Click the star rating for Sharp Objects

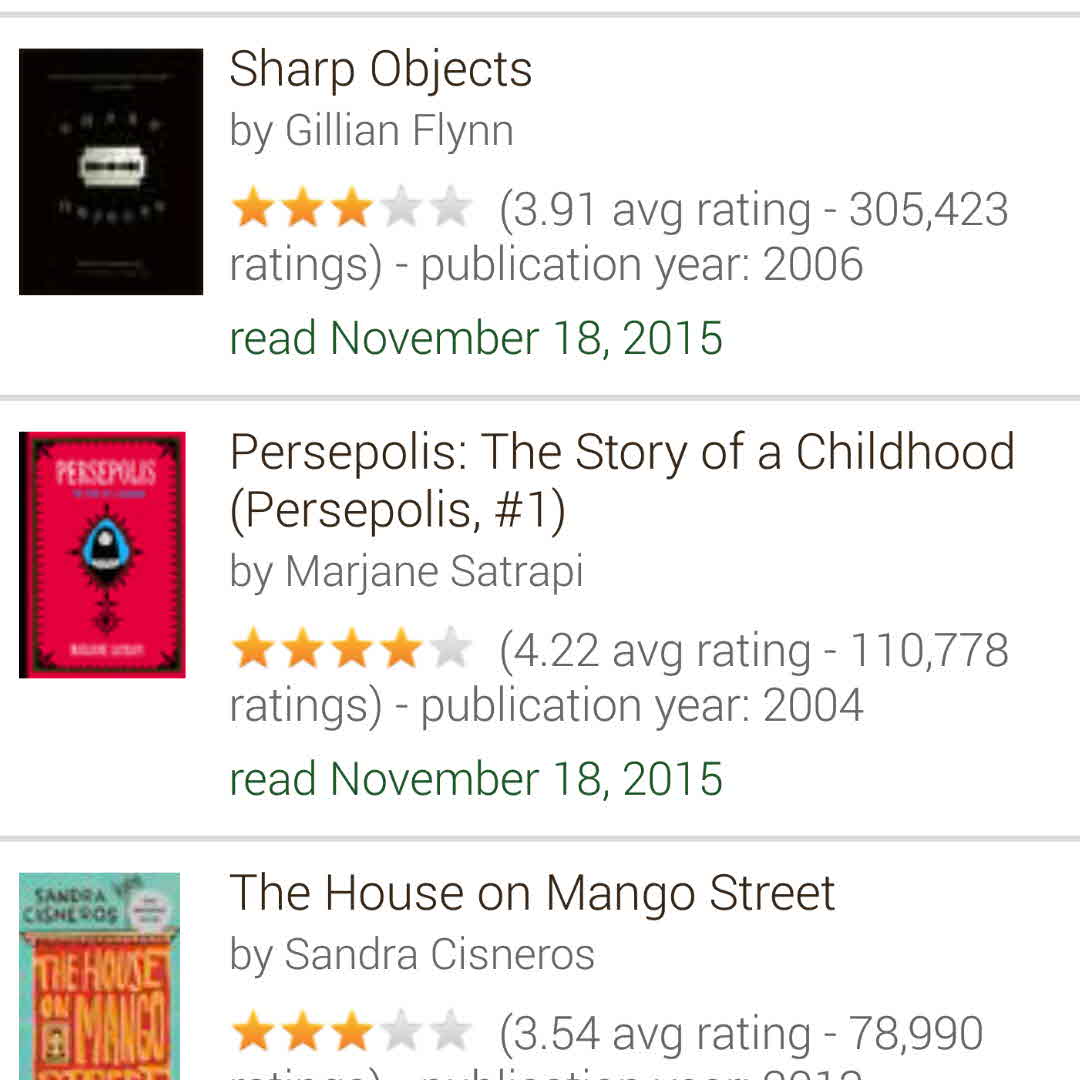click(x=351, y=209)
